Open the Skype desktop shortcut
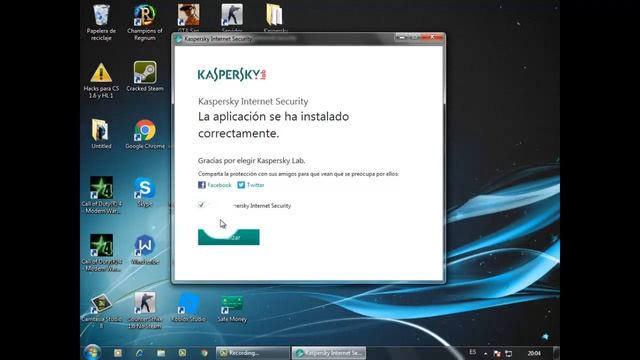This screenshot has height=360, width=640. click(144, 191)
